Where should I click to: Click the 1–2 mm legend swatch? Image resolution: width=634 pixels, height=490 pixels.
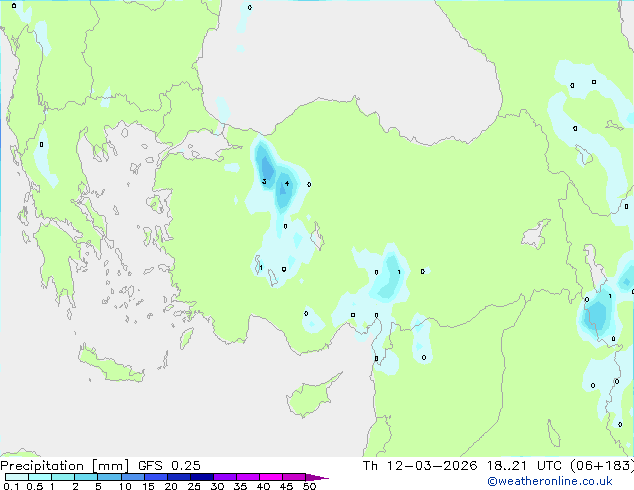pos(63,477)
